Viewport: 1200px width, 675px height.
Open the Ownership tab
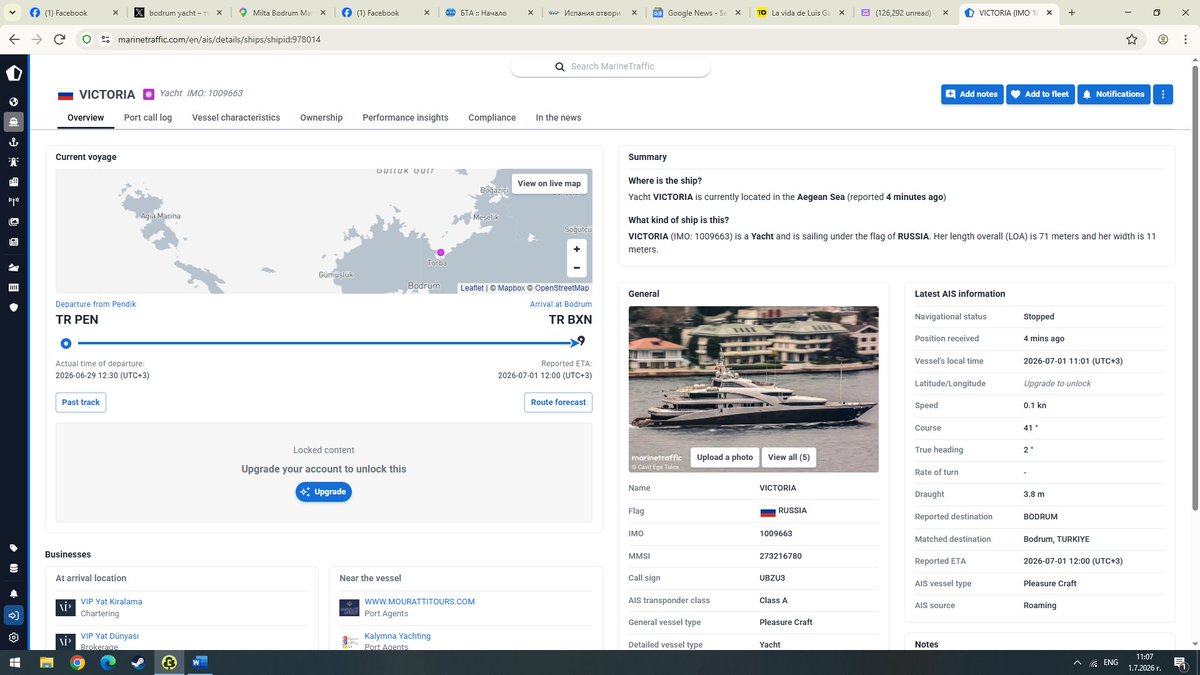pyautogui.click(x=321, y=117)
